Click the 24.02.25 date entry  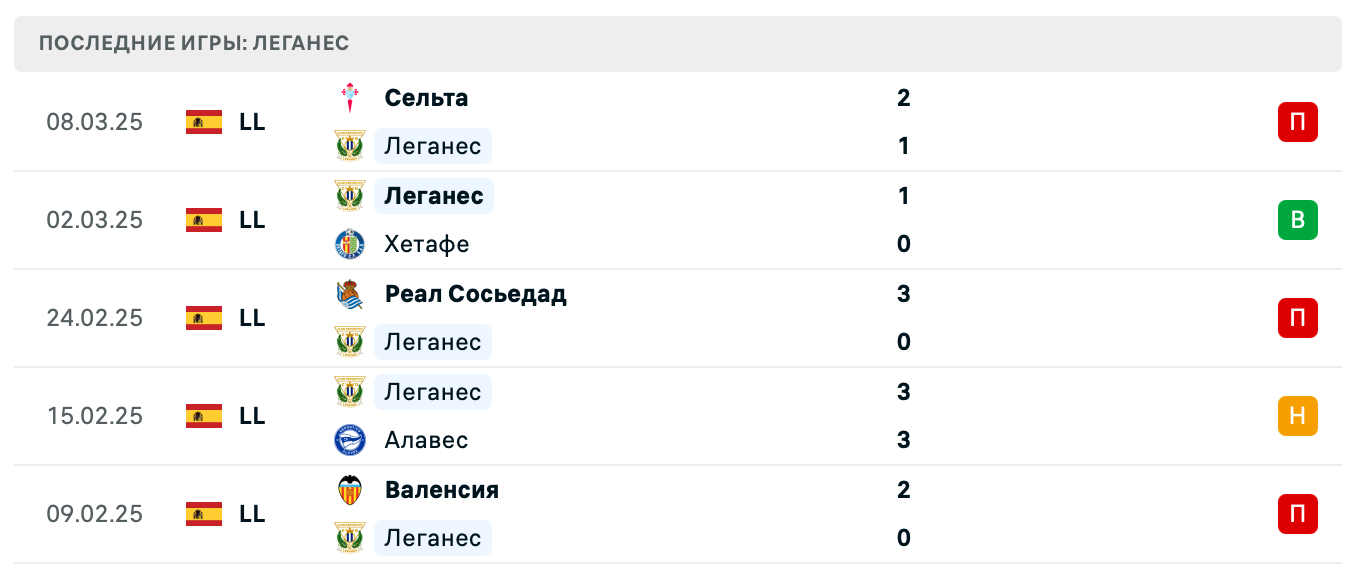coord(95,318)
